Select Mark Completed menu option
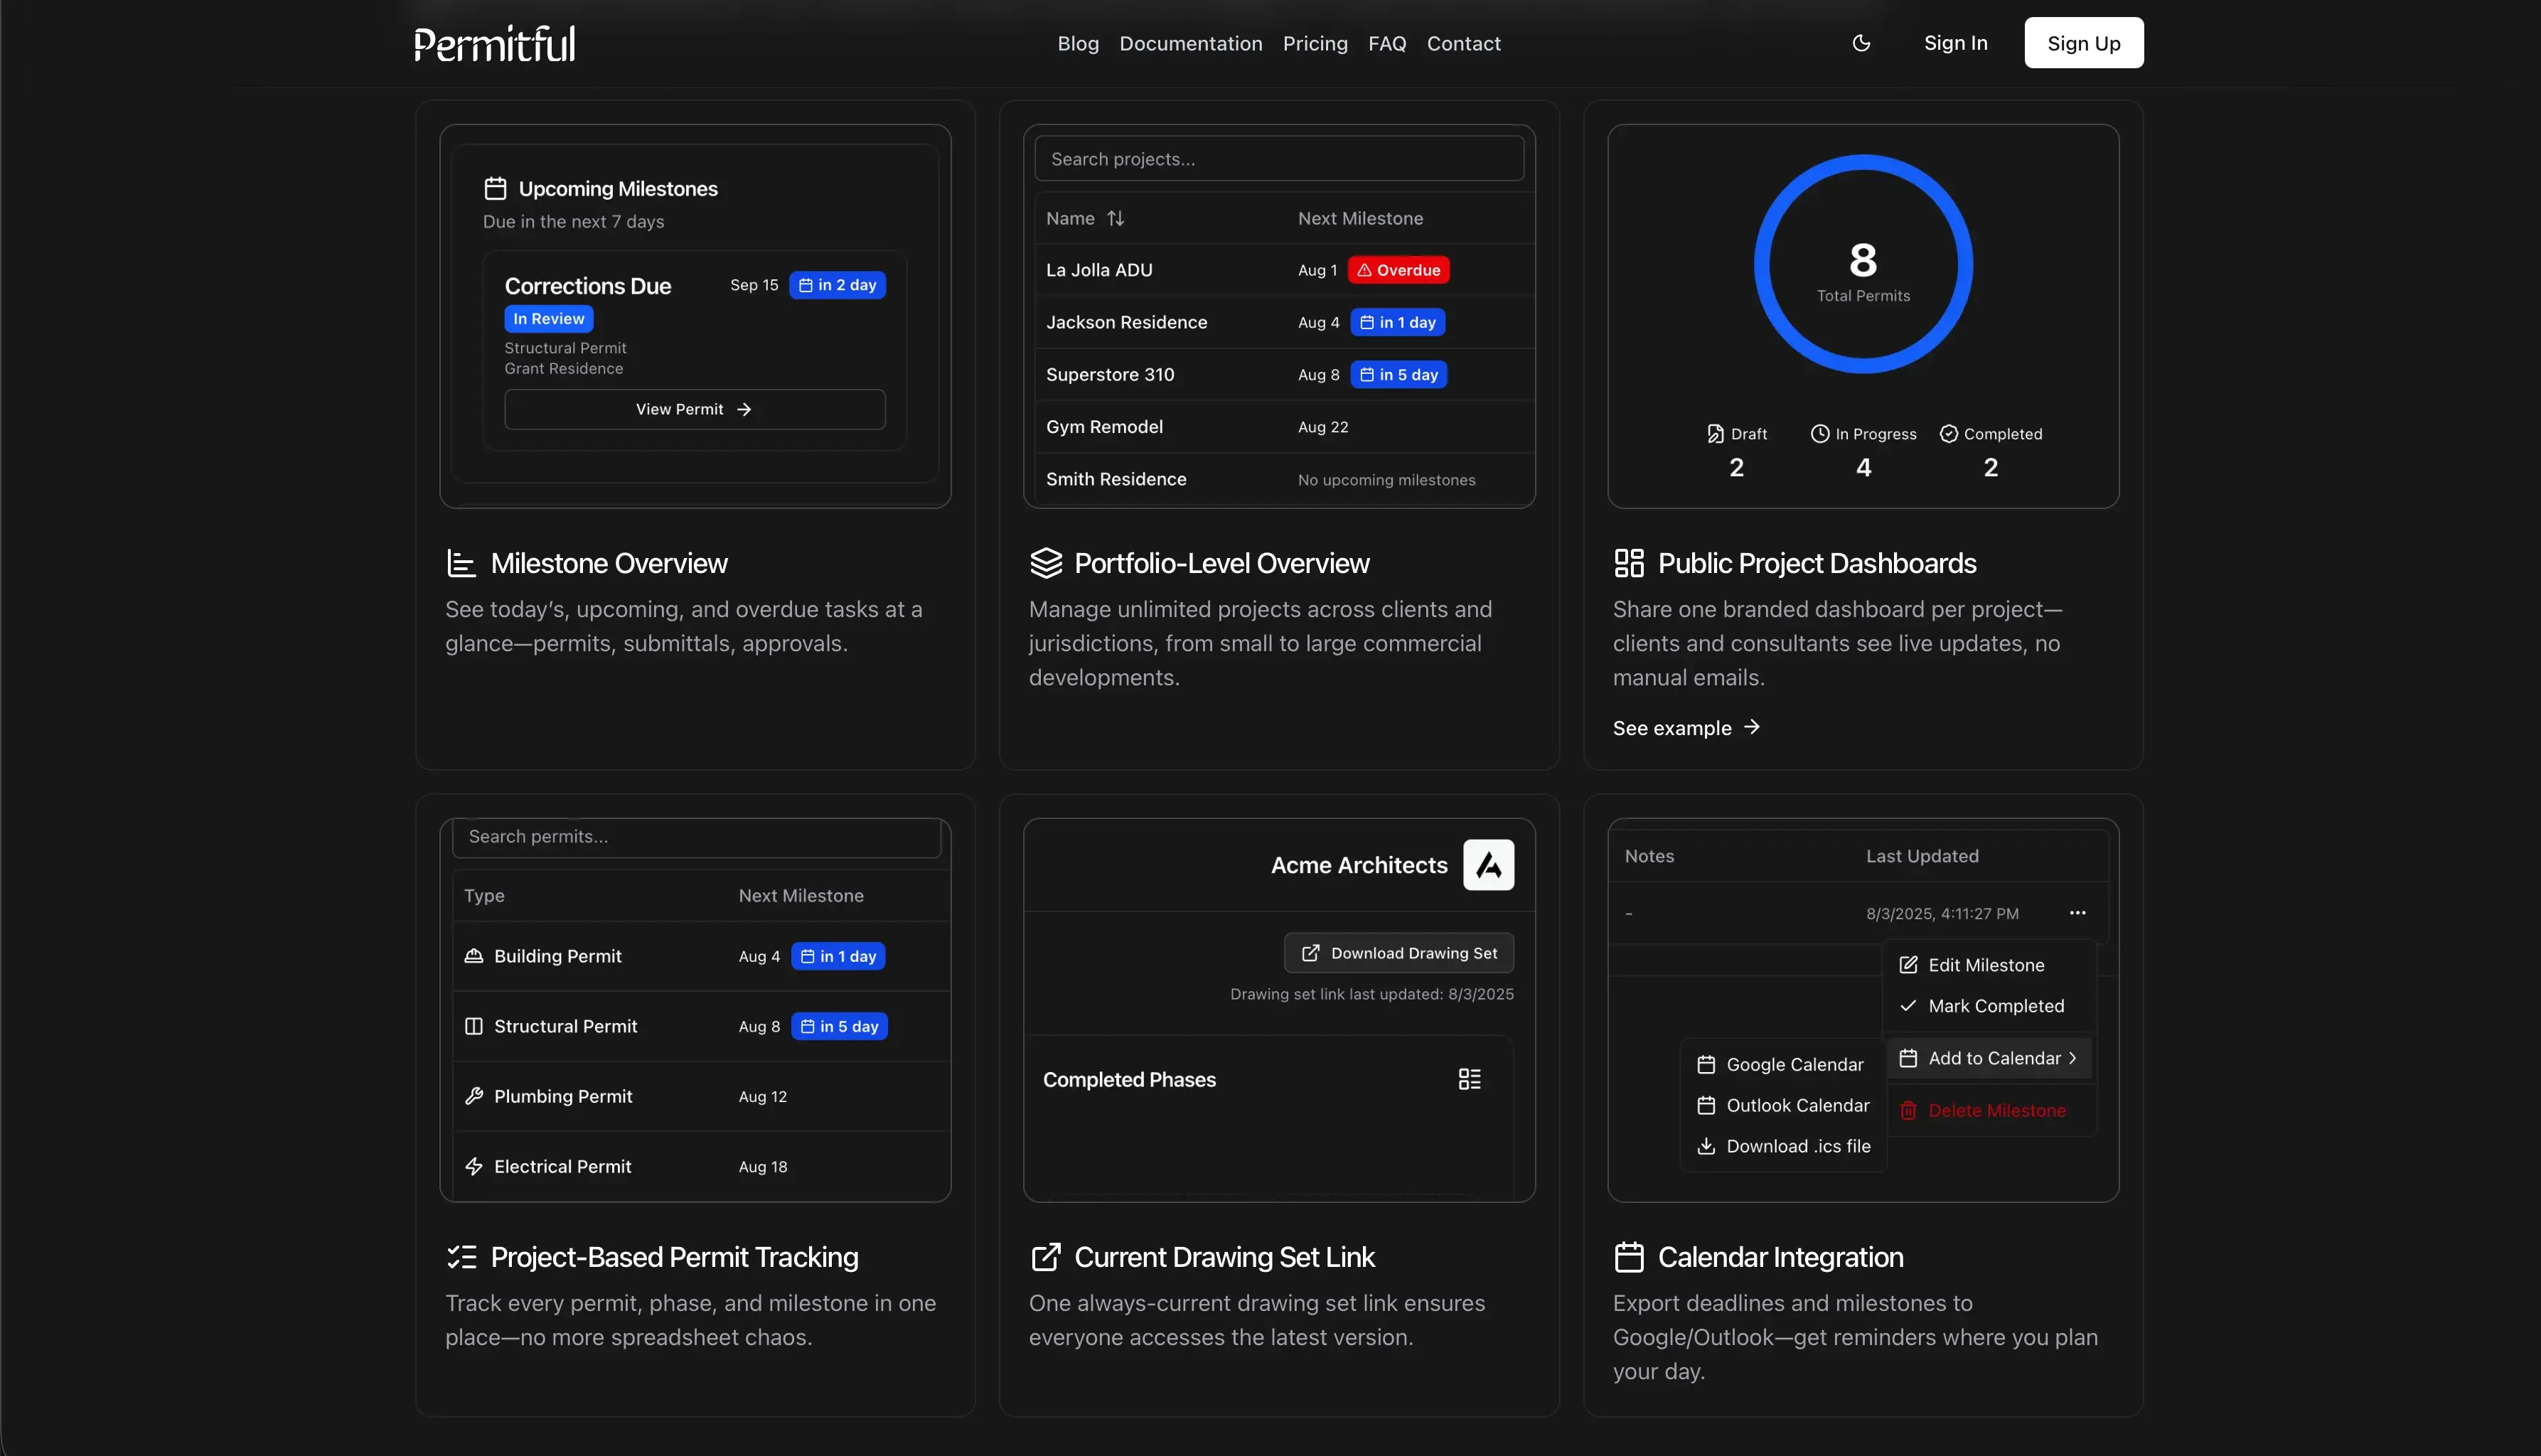 (x=1994, y=1006)
